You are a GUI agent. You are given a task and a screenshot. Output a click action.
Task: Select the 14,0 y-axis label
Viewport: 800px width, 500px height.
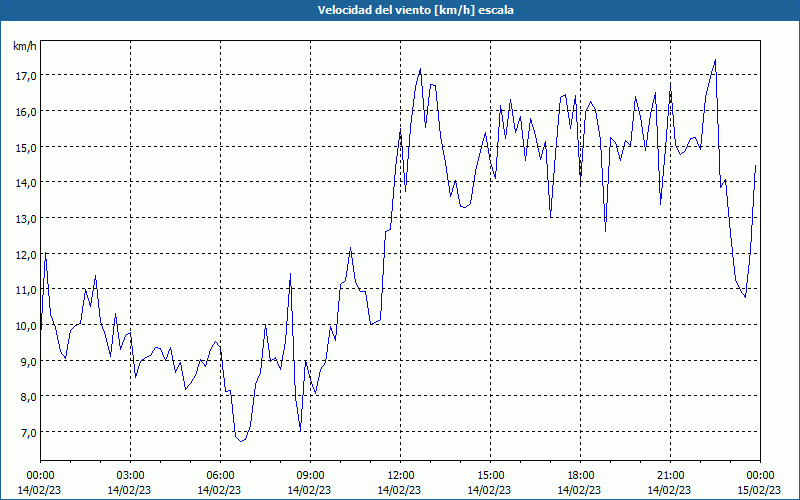point(26,183)
